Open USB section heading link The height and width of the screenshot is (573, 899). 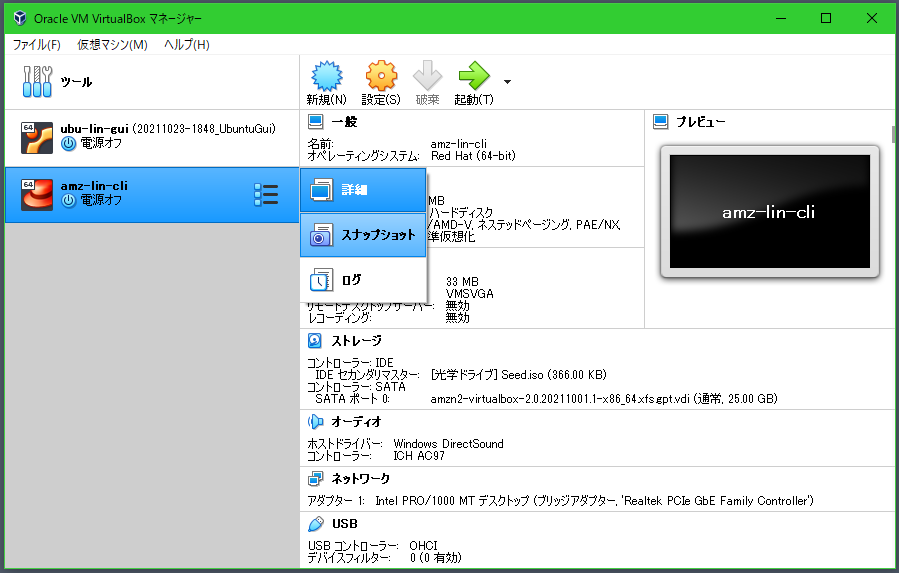tap(345, 524)
